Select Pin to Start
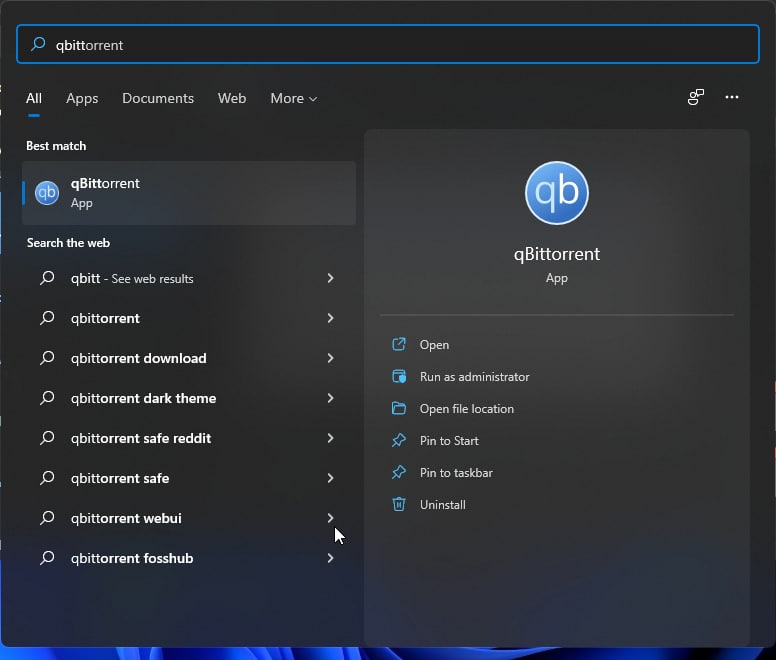Image resolution: width=776 pixels, height=660 pixels. [449, 441]
